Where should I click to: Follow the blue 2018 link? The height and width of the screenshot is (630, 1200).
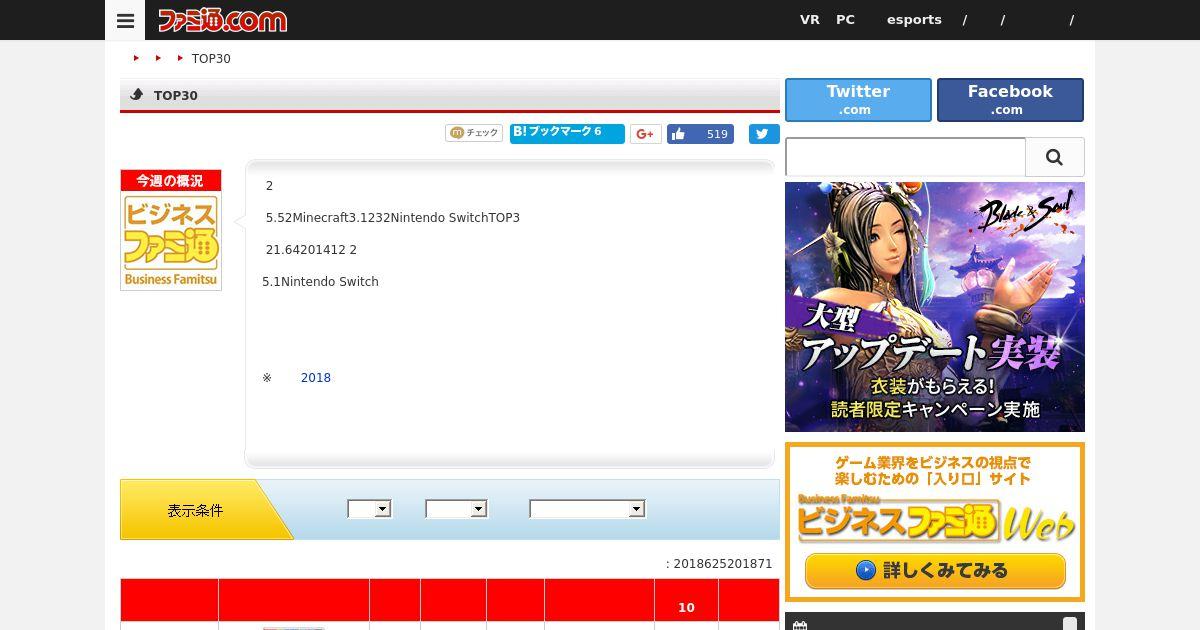(315, 378)
